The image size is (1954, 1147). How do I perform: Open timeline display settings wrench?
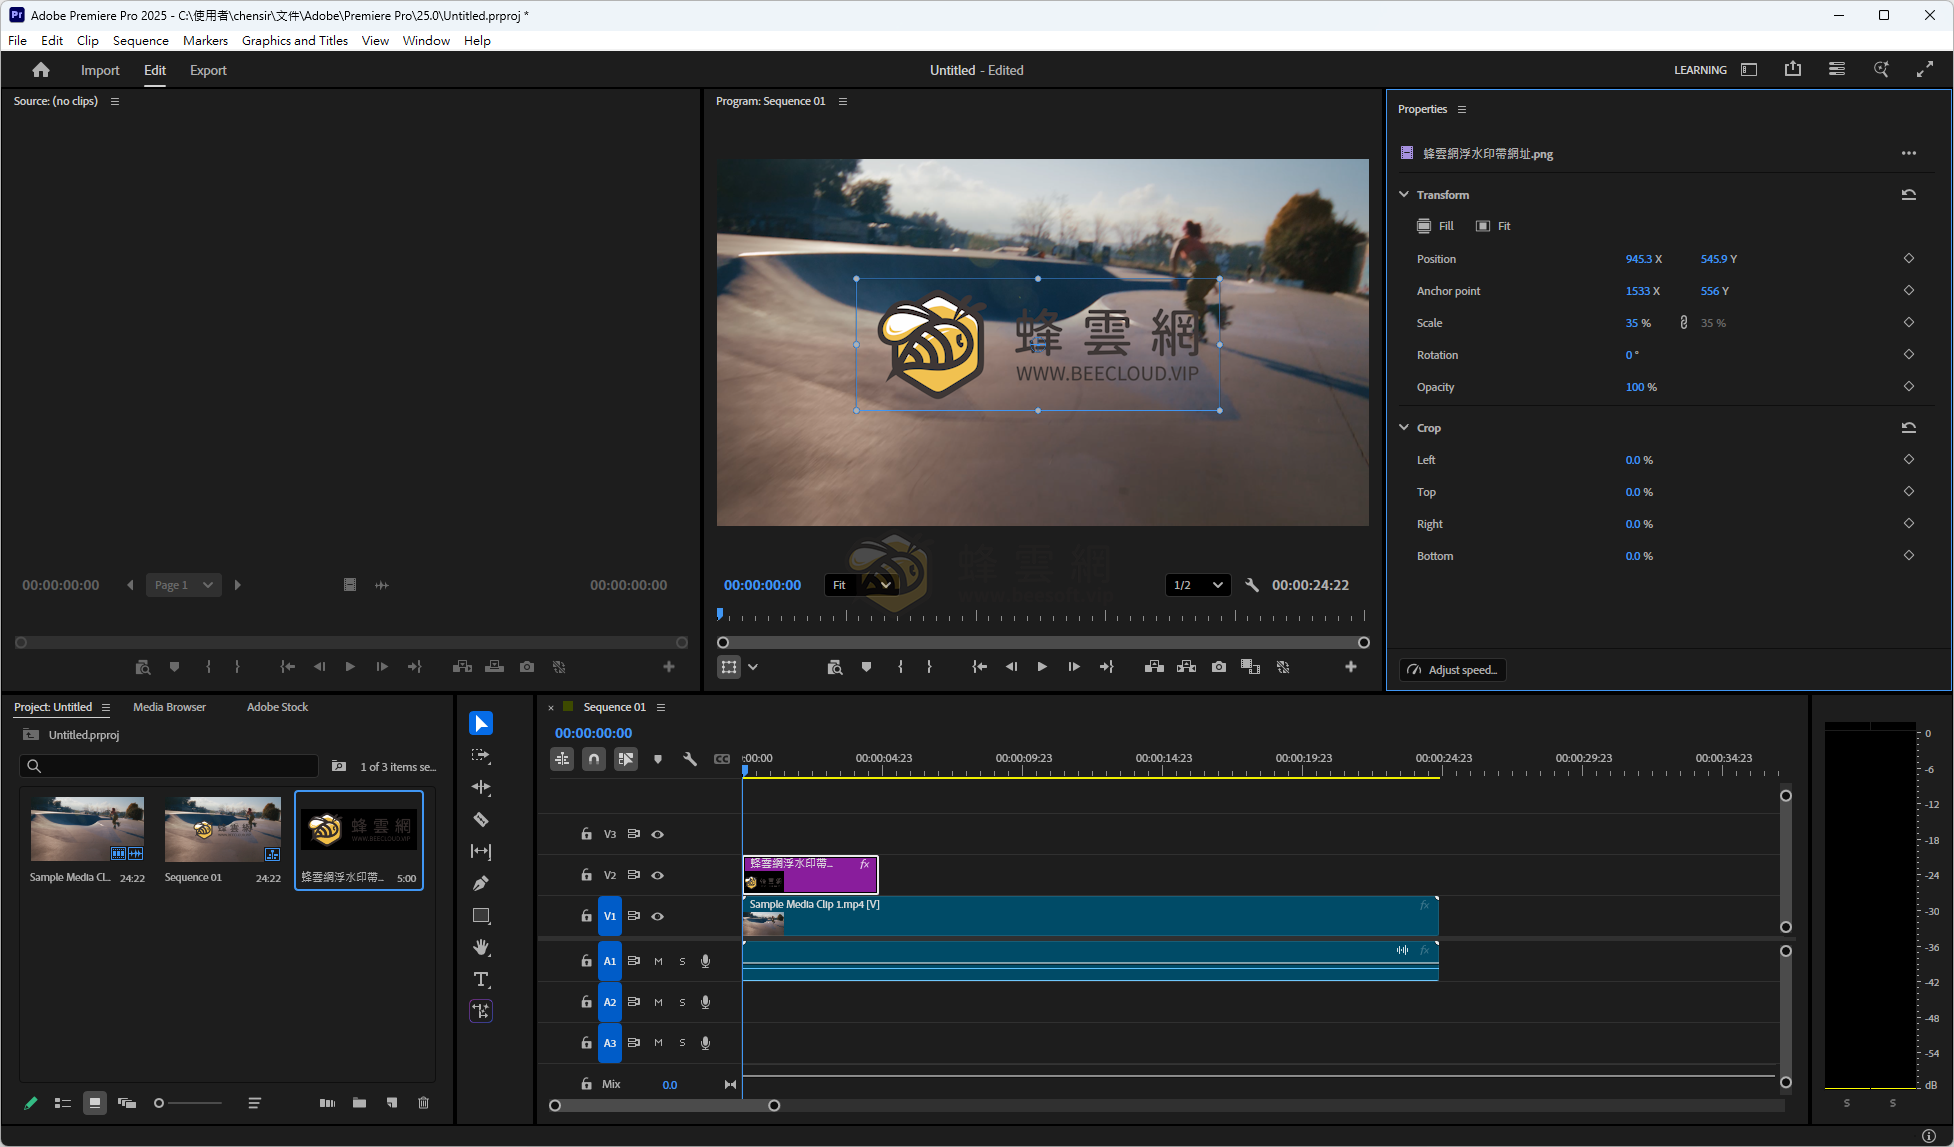(690, 759)
